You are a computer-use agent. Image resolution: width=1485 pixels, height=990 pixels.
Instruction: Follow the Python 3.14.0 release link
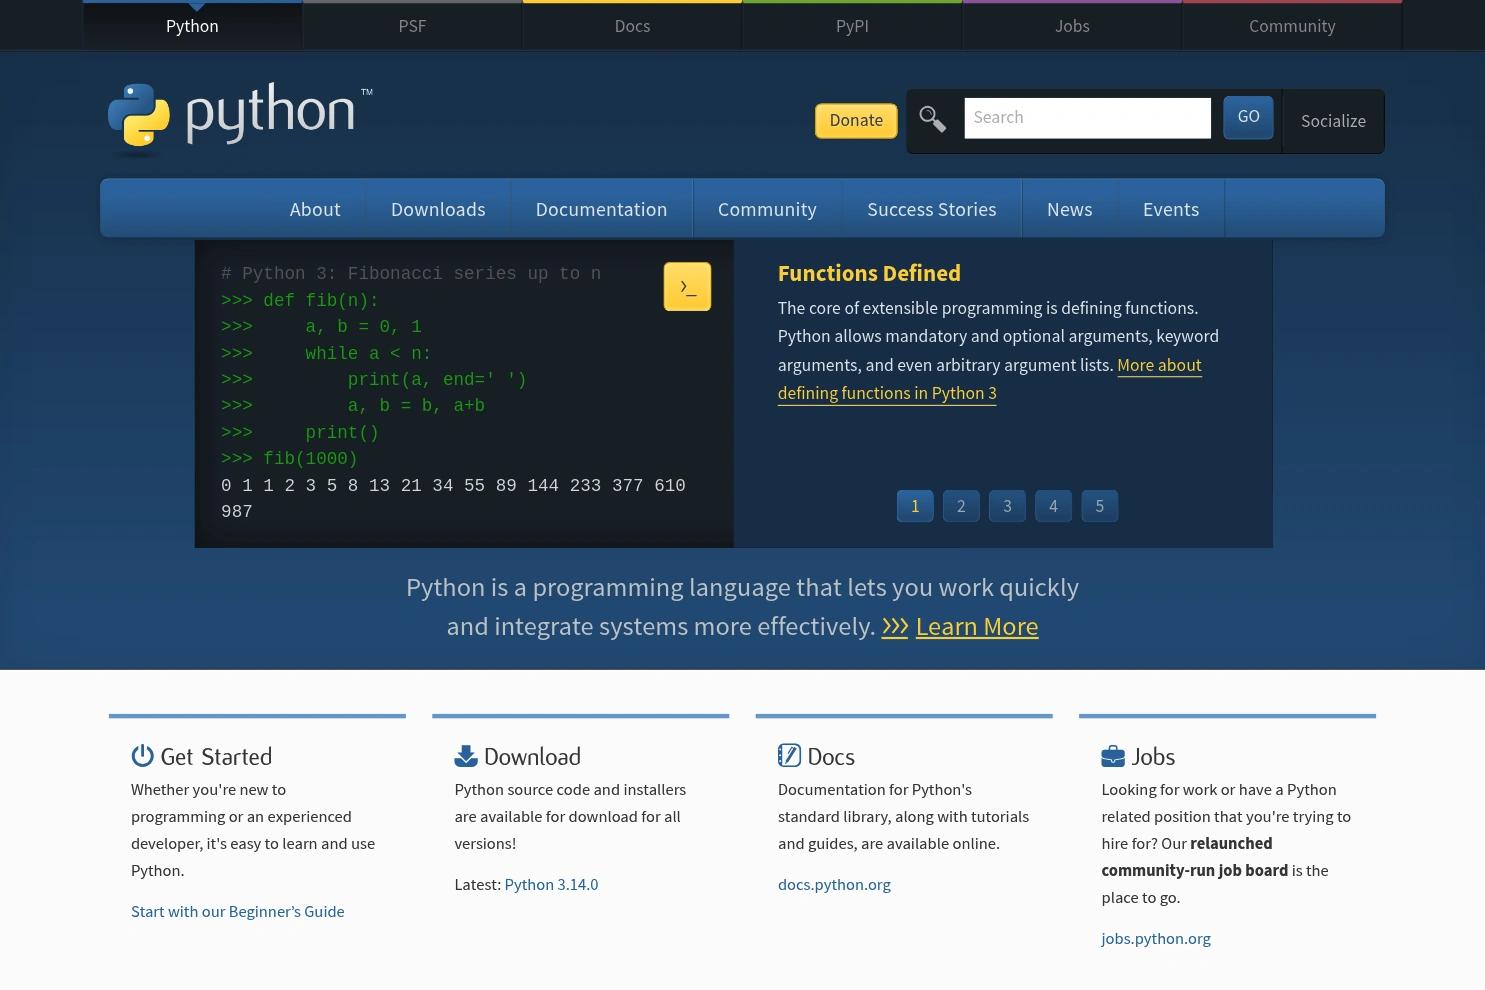pos(551,884)
